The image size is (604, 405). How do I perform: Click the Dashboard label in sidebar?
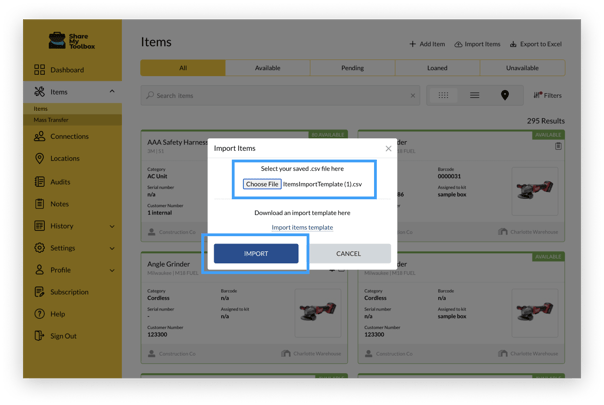click(x=67, y=70)
